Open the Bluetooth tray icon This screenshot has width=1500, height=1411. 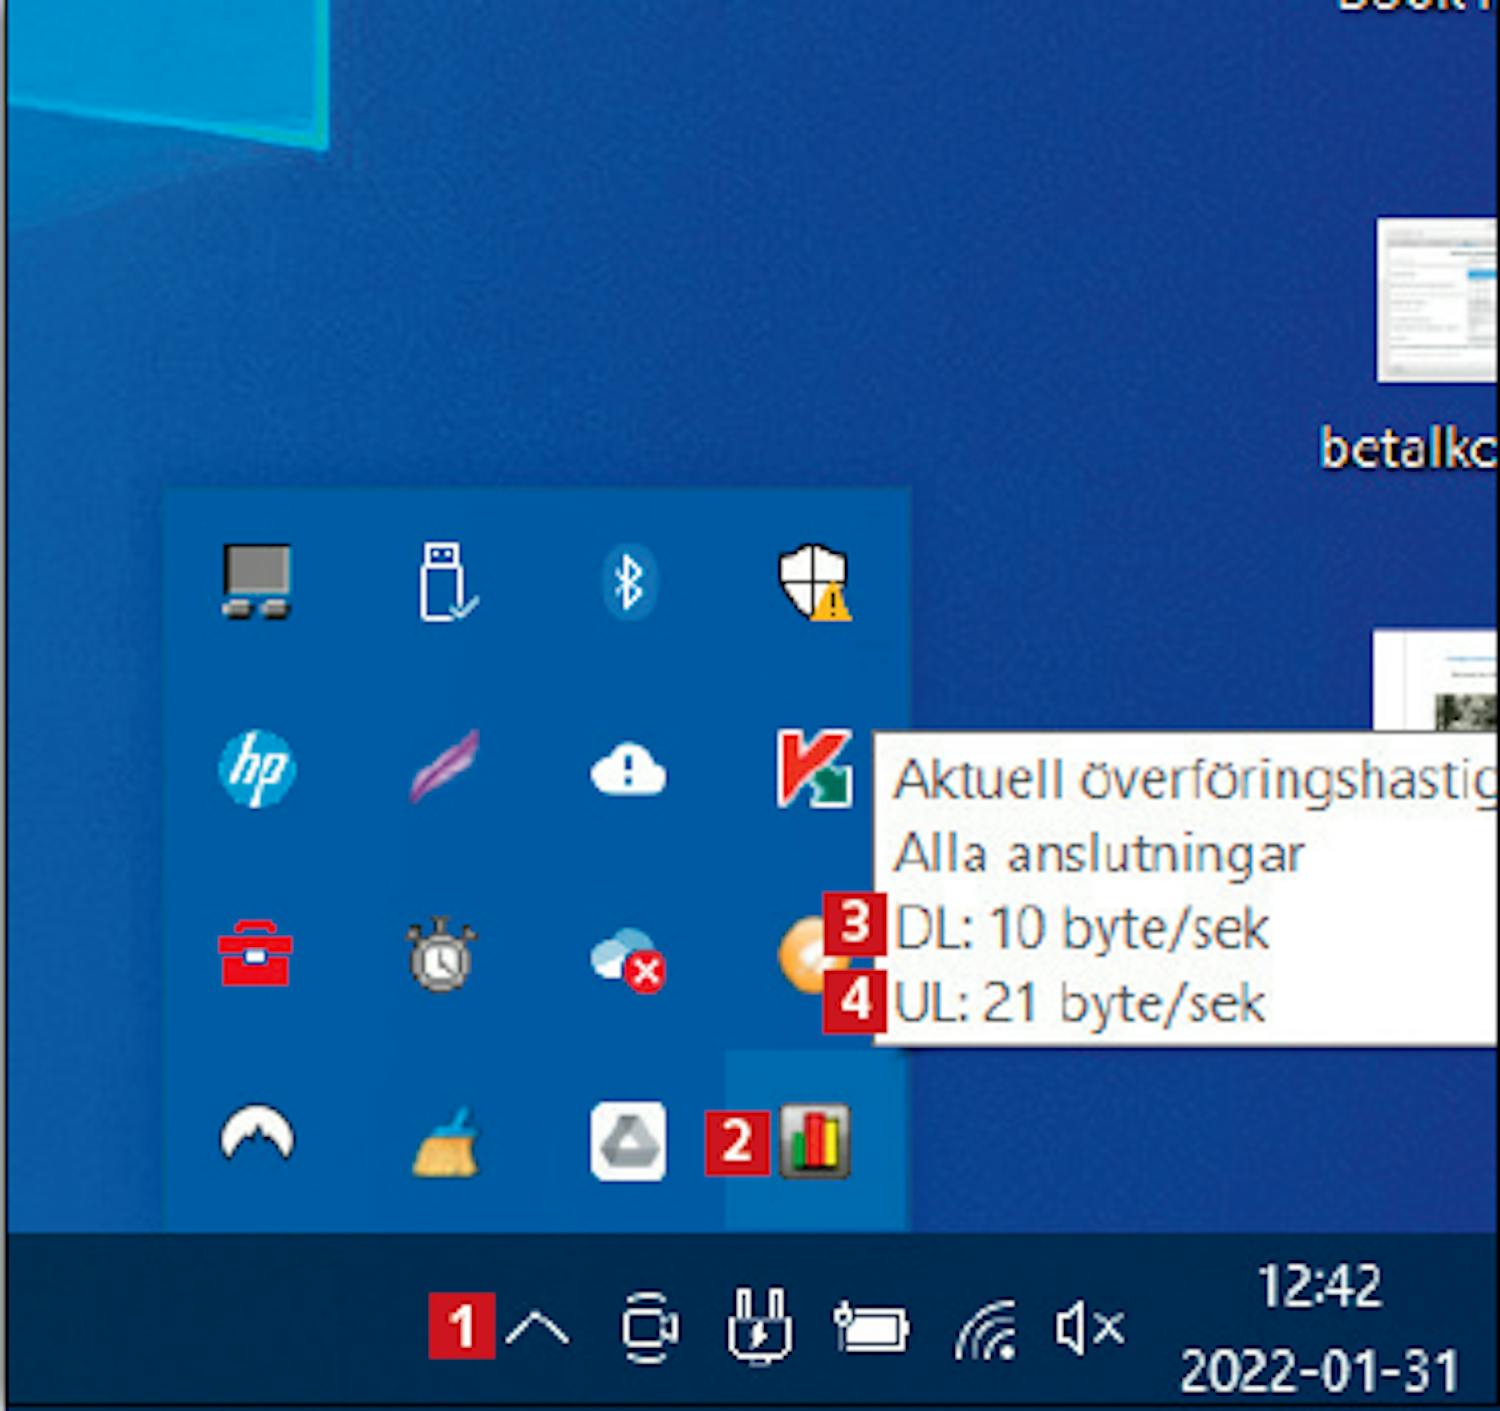(628, 581)
